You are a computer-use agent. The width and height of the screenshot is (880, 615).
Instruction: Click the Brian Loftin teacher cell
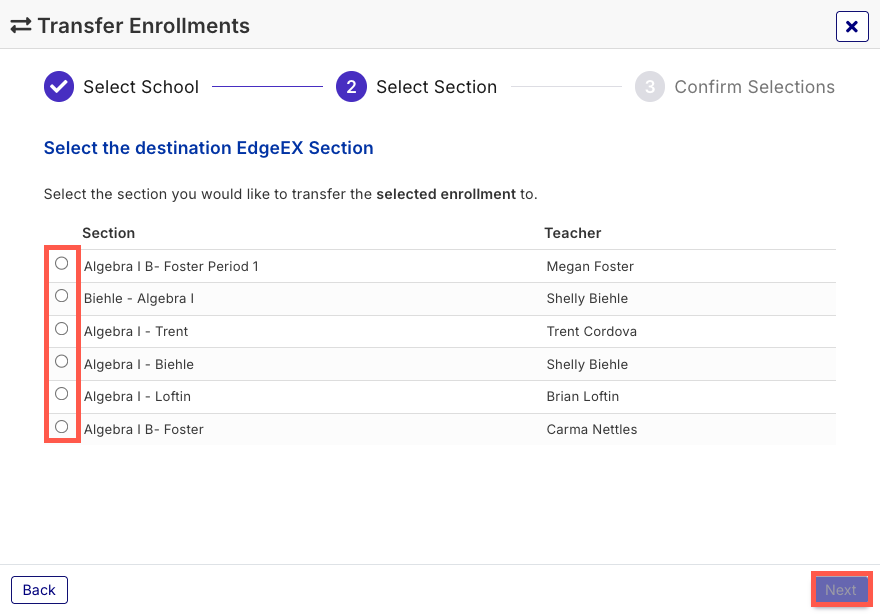click(x=583, y=397)
